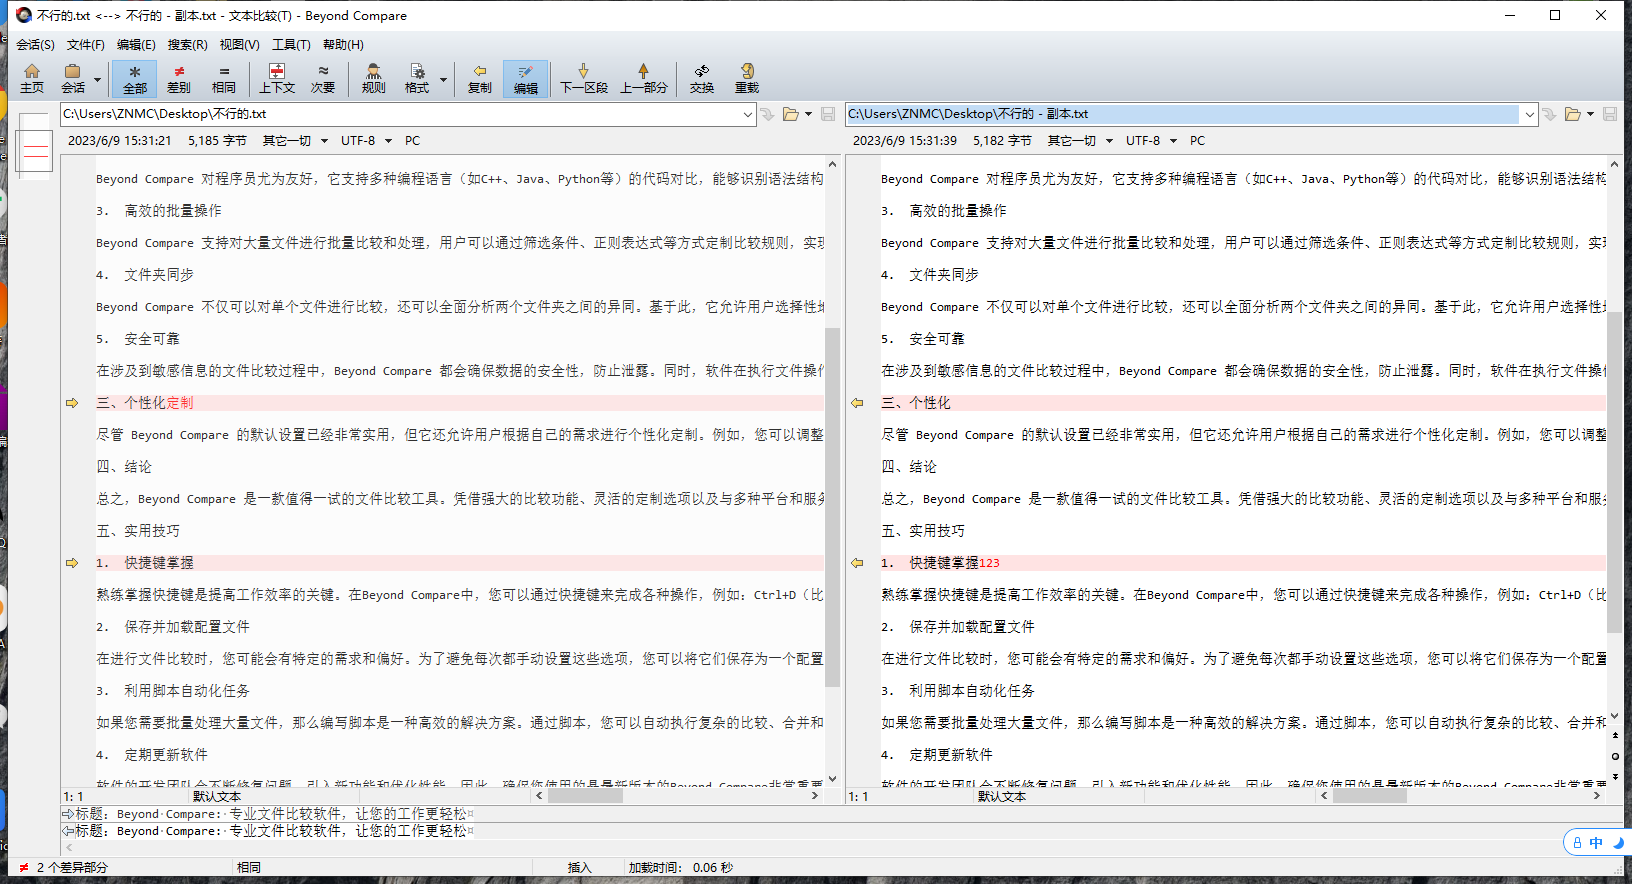Screen dimensions: 1632x884
Task: Open the 会话 sessions toolbar button
Action: (x=73, y=78)
